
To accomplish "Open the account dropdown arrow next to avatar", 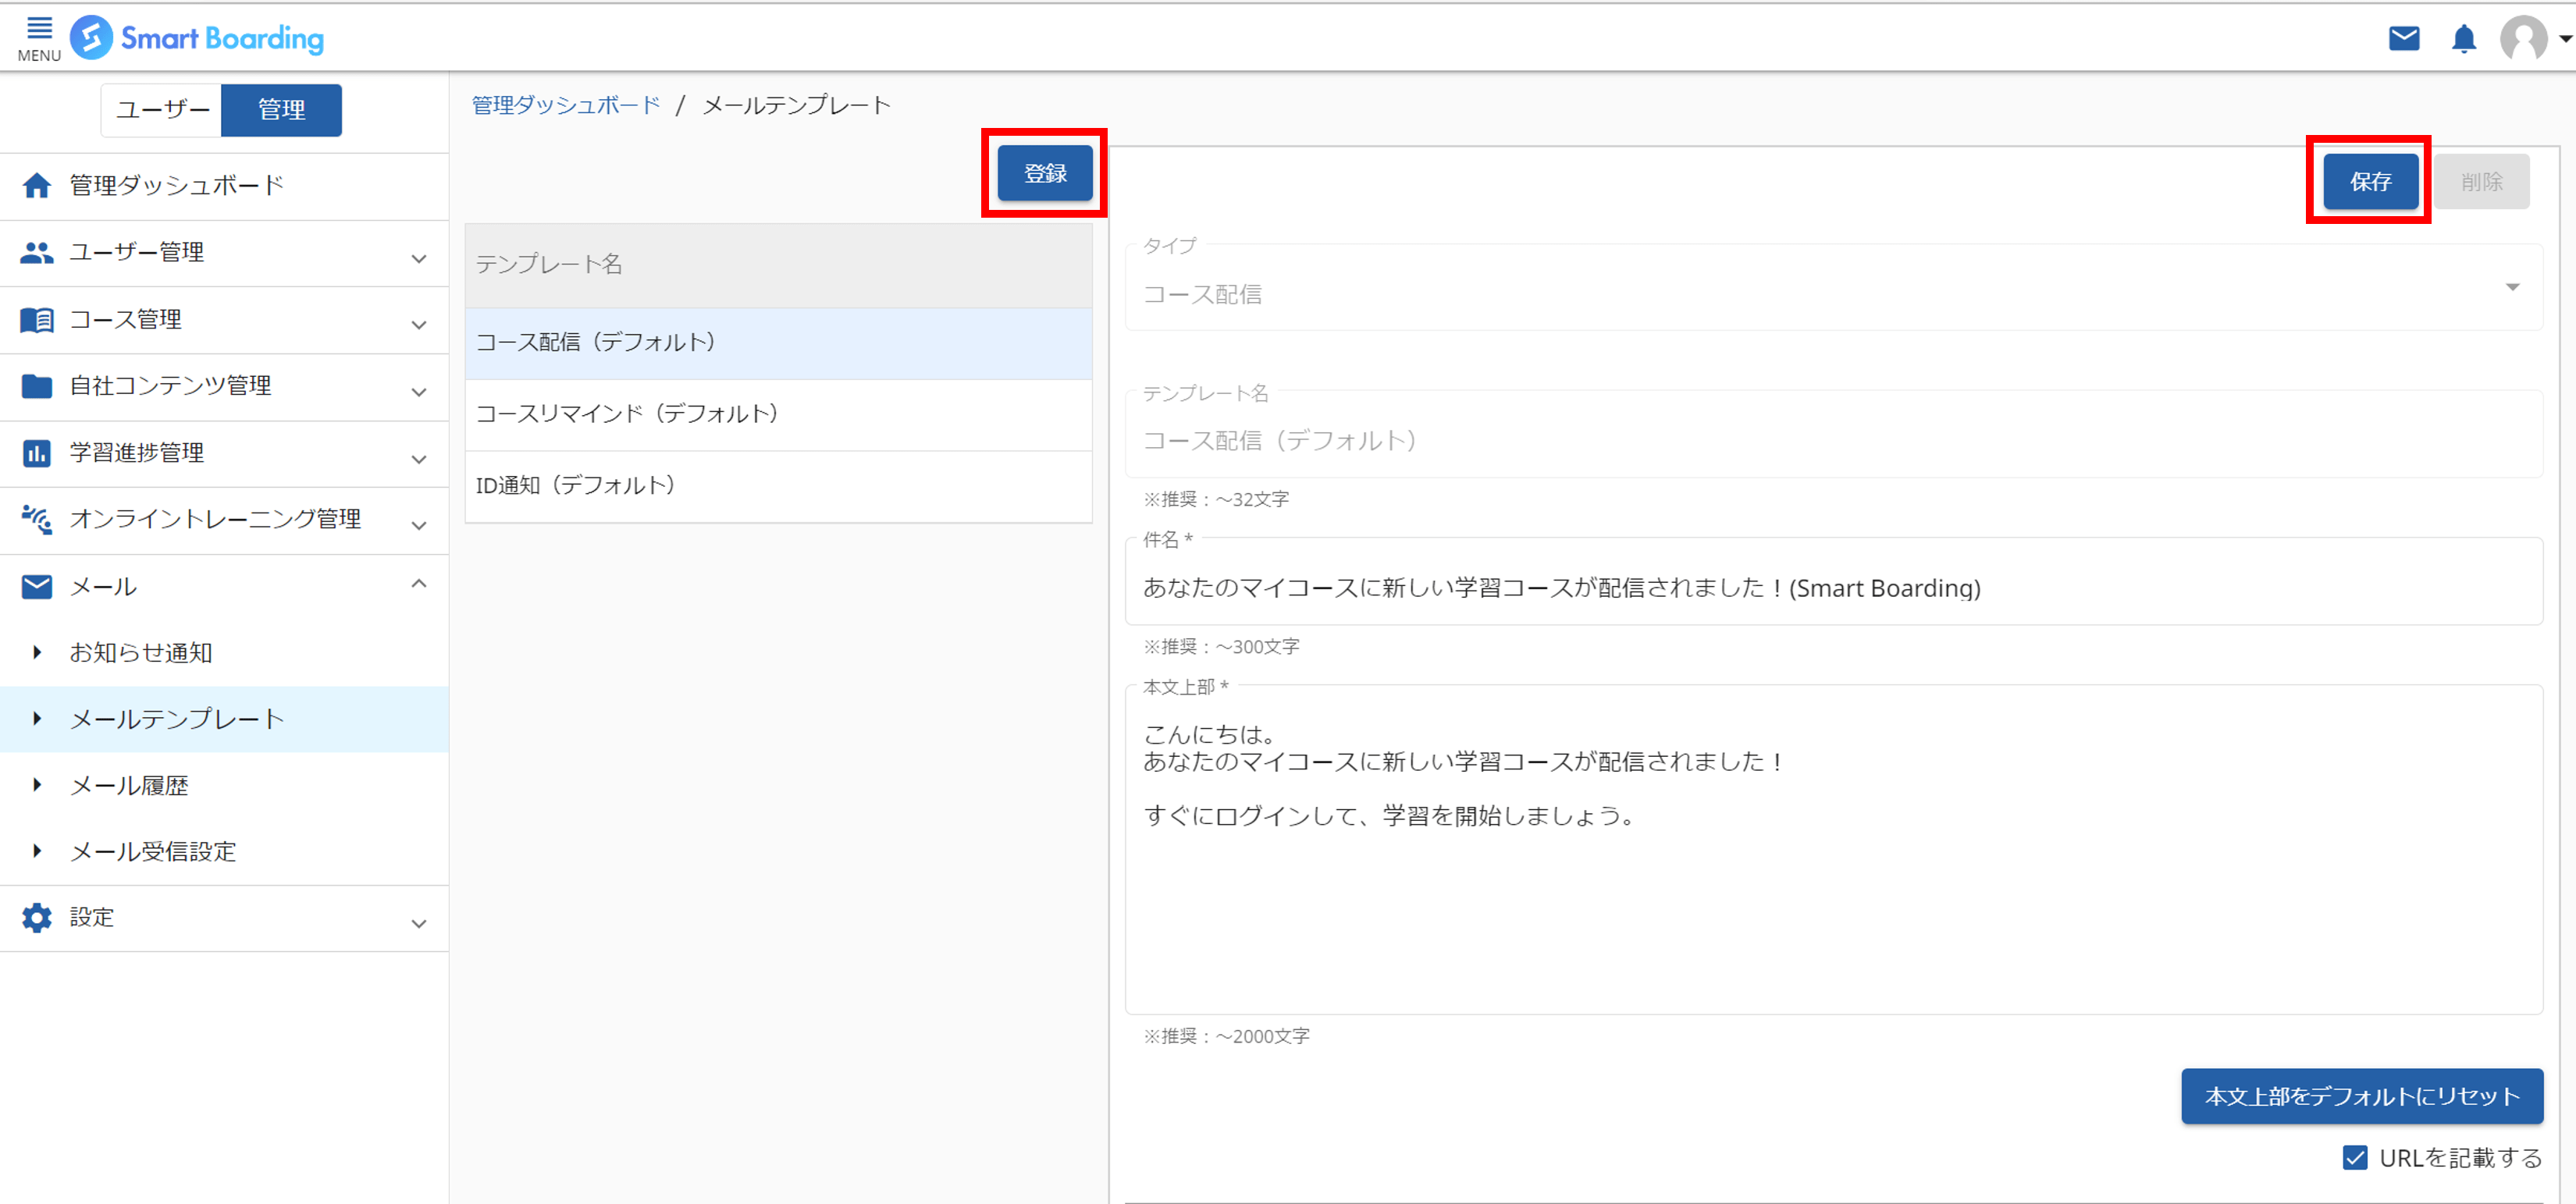I will (x=2565, y=39).
